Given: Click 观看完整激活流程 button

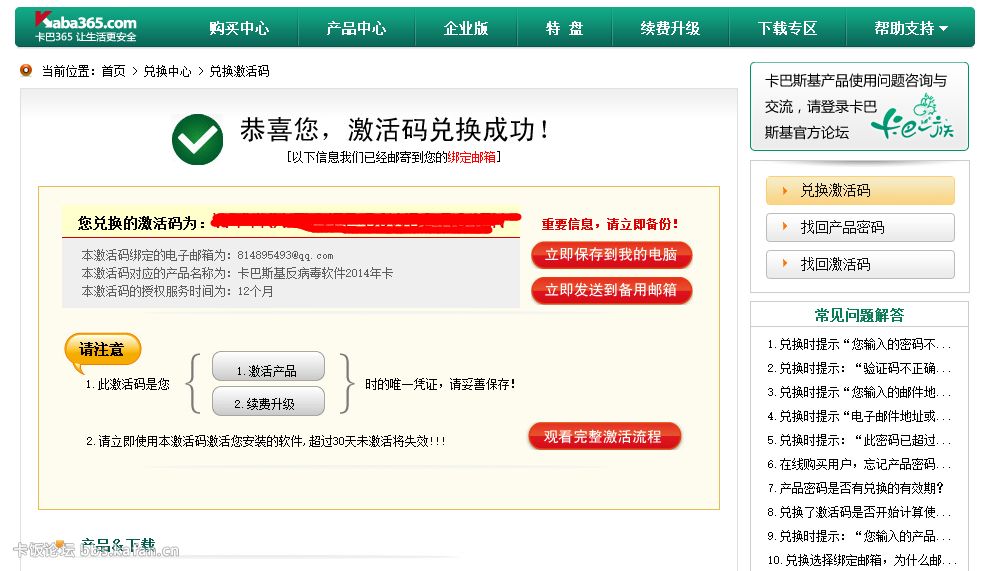Looking at the screenshot, I should coord(604,436).
